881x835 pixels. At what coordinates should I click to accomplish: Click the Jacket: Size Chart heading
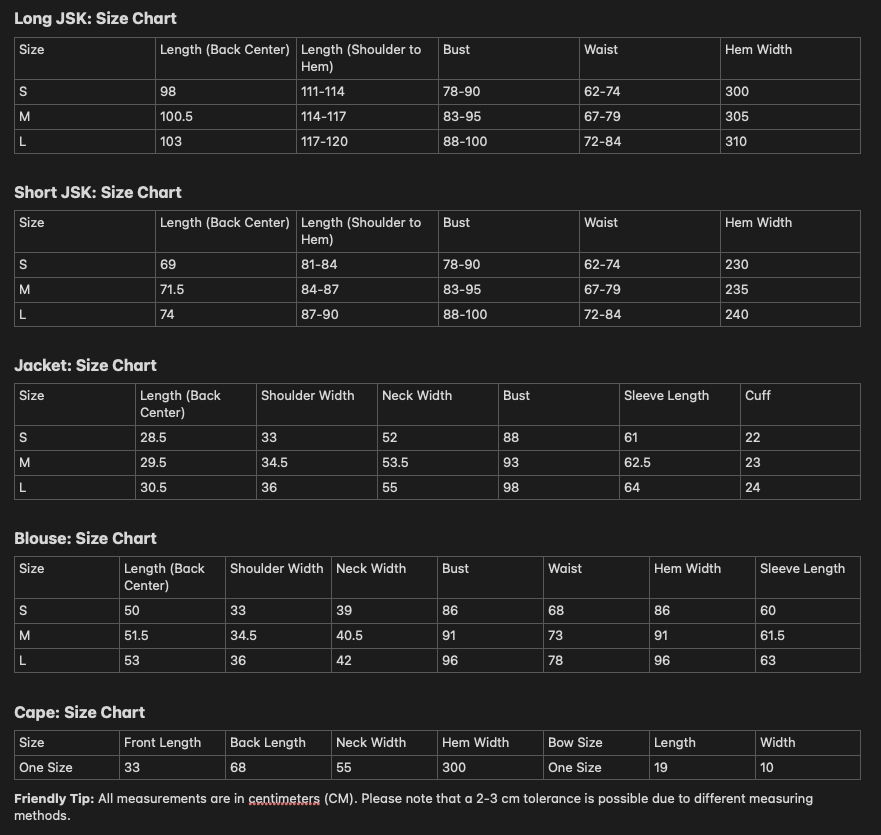tap(85, 365)
